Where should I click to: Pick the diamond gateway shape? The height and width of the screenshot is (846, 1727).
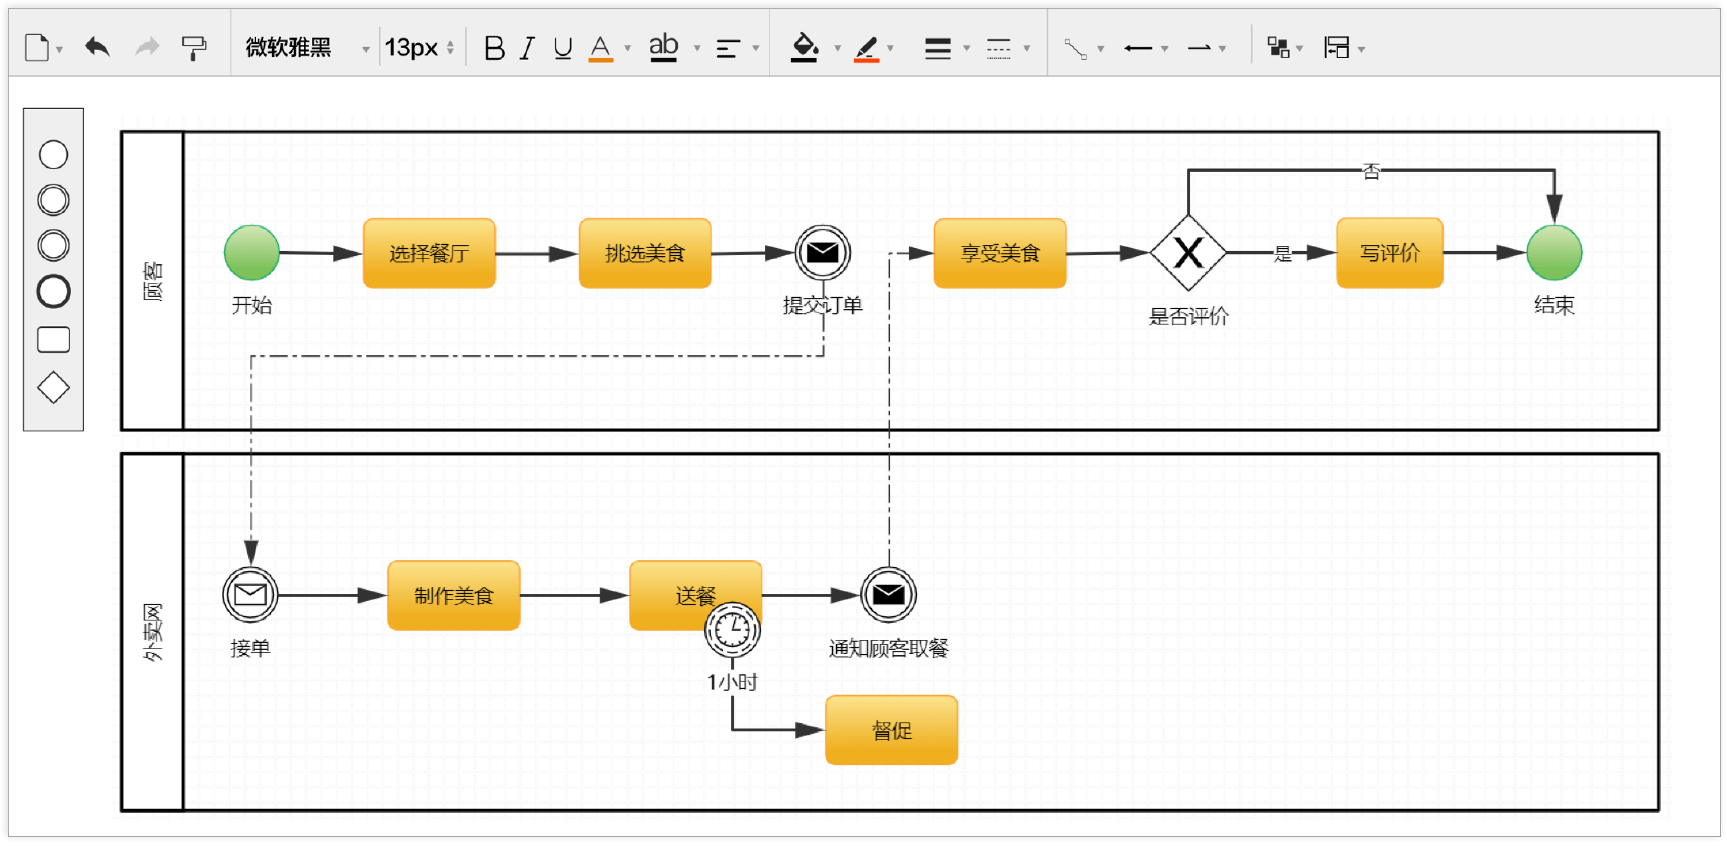(x=53, y=387)
